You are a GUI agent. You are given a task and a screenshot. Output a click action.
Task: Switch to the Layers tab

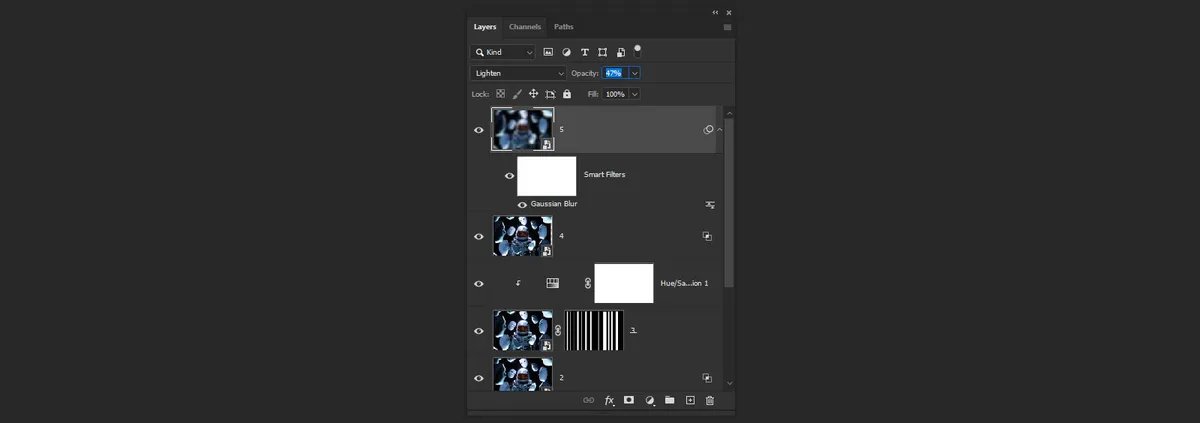click(x=484, y=26)
